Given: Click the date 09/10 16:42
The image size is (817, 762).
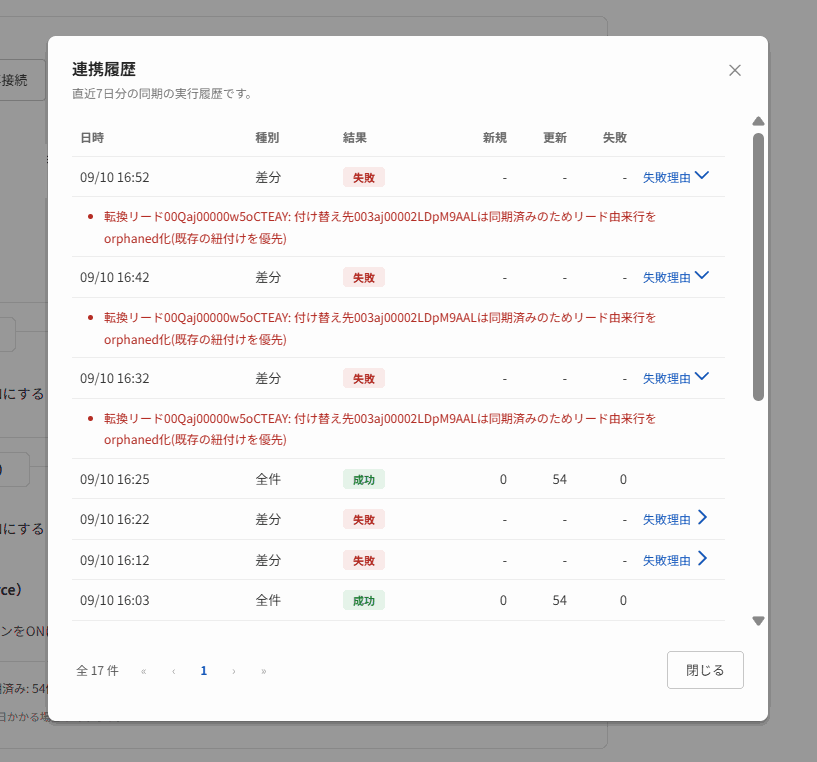Looking at the screenshot, I should 115,277.
